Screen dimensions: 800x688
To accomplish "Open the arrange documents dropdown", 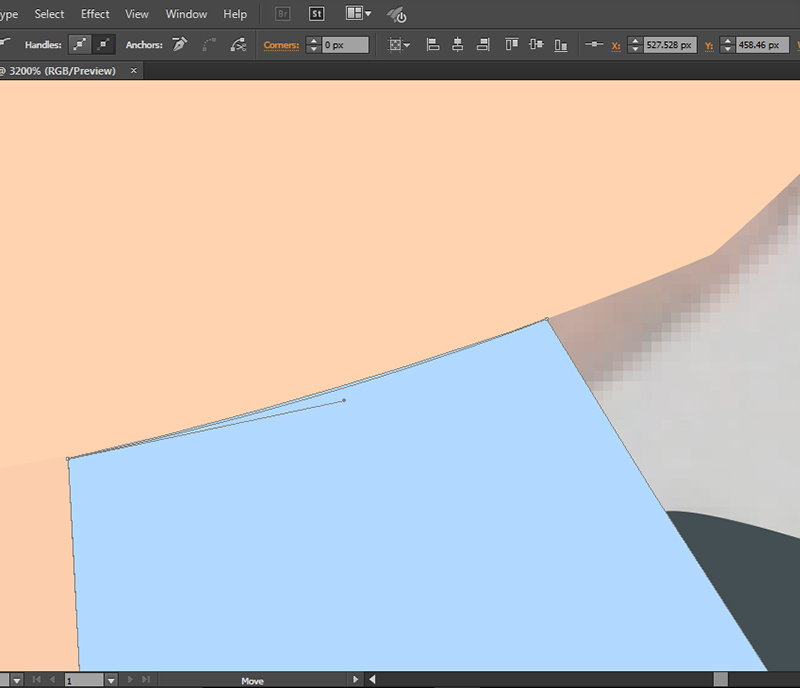I will [358, 14].
